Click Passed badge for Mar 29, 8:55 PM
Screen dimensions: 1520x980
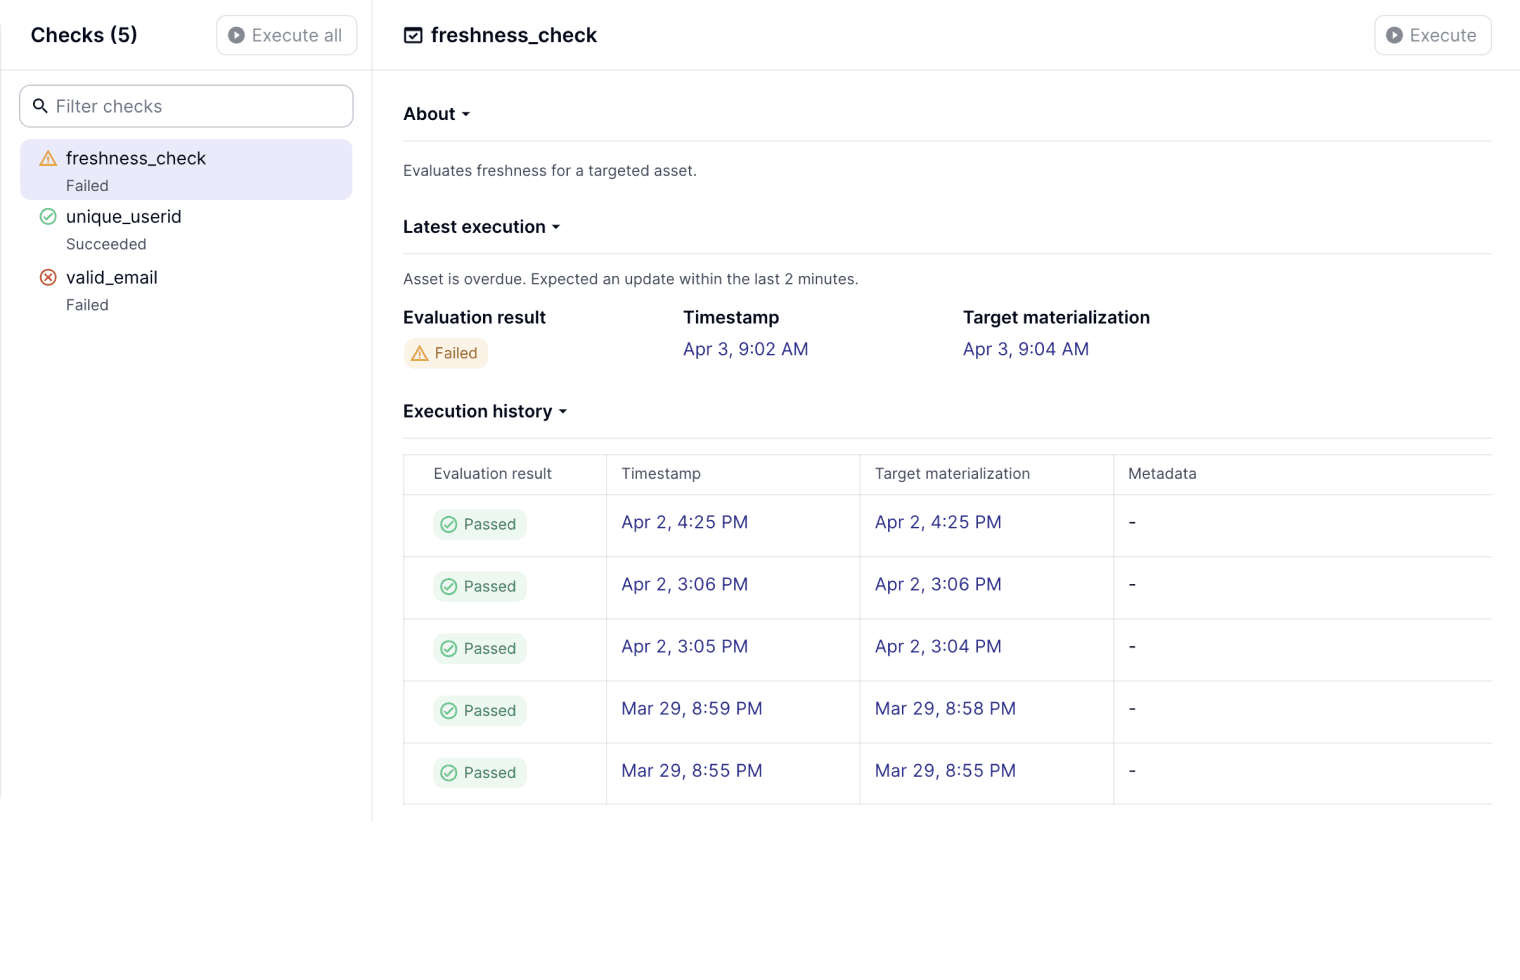[480, 772]
